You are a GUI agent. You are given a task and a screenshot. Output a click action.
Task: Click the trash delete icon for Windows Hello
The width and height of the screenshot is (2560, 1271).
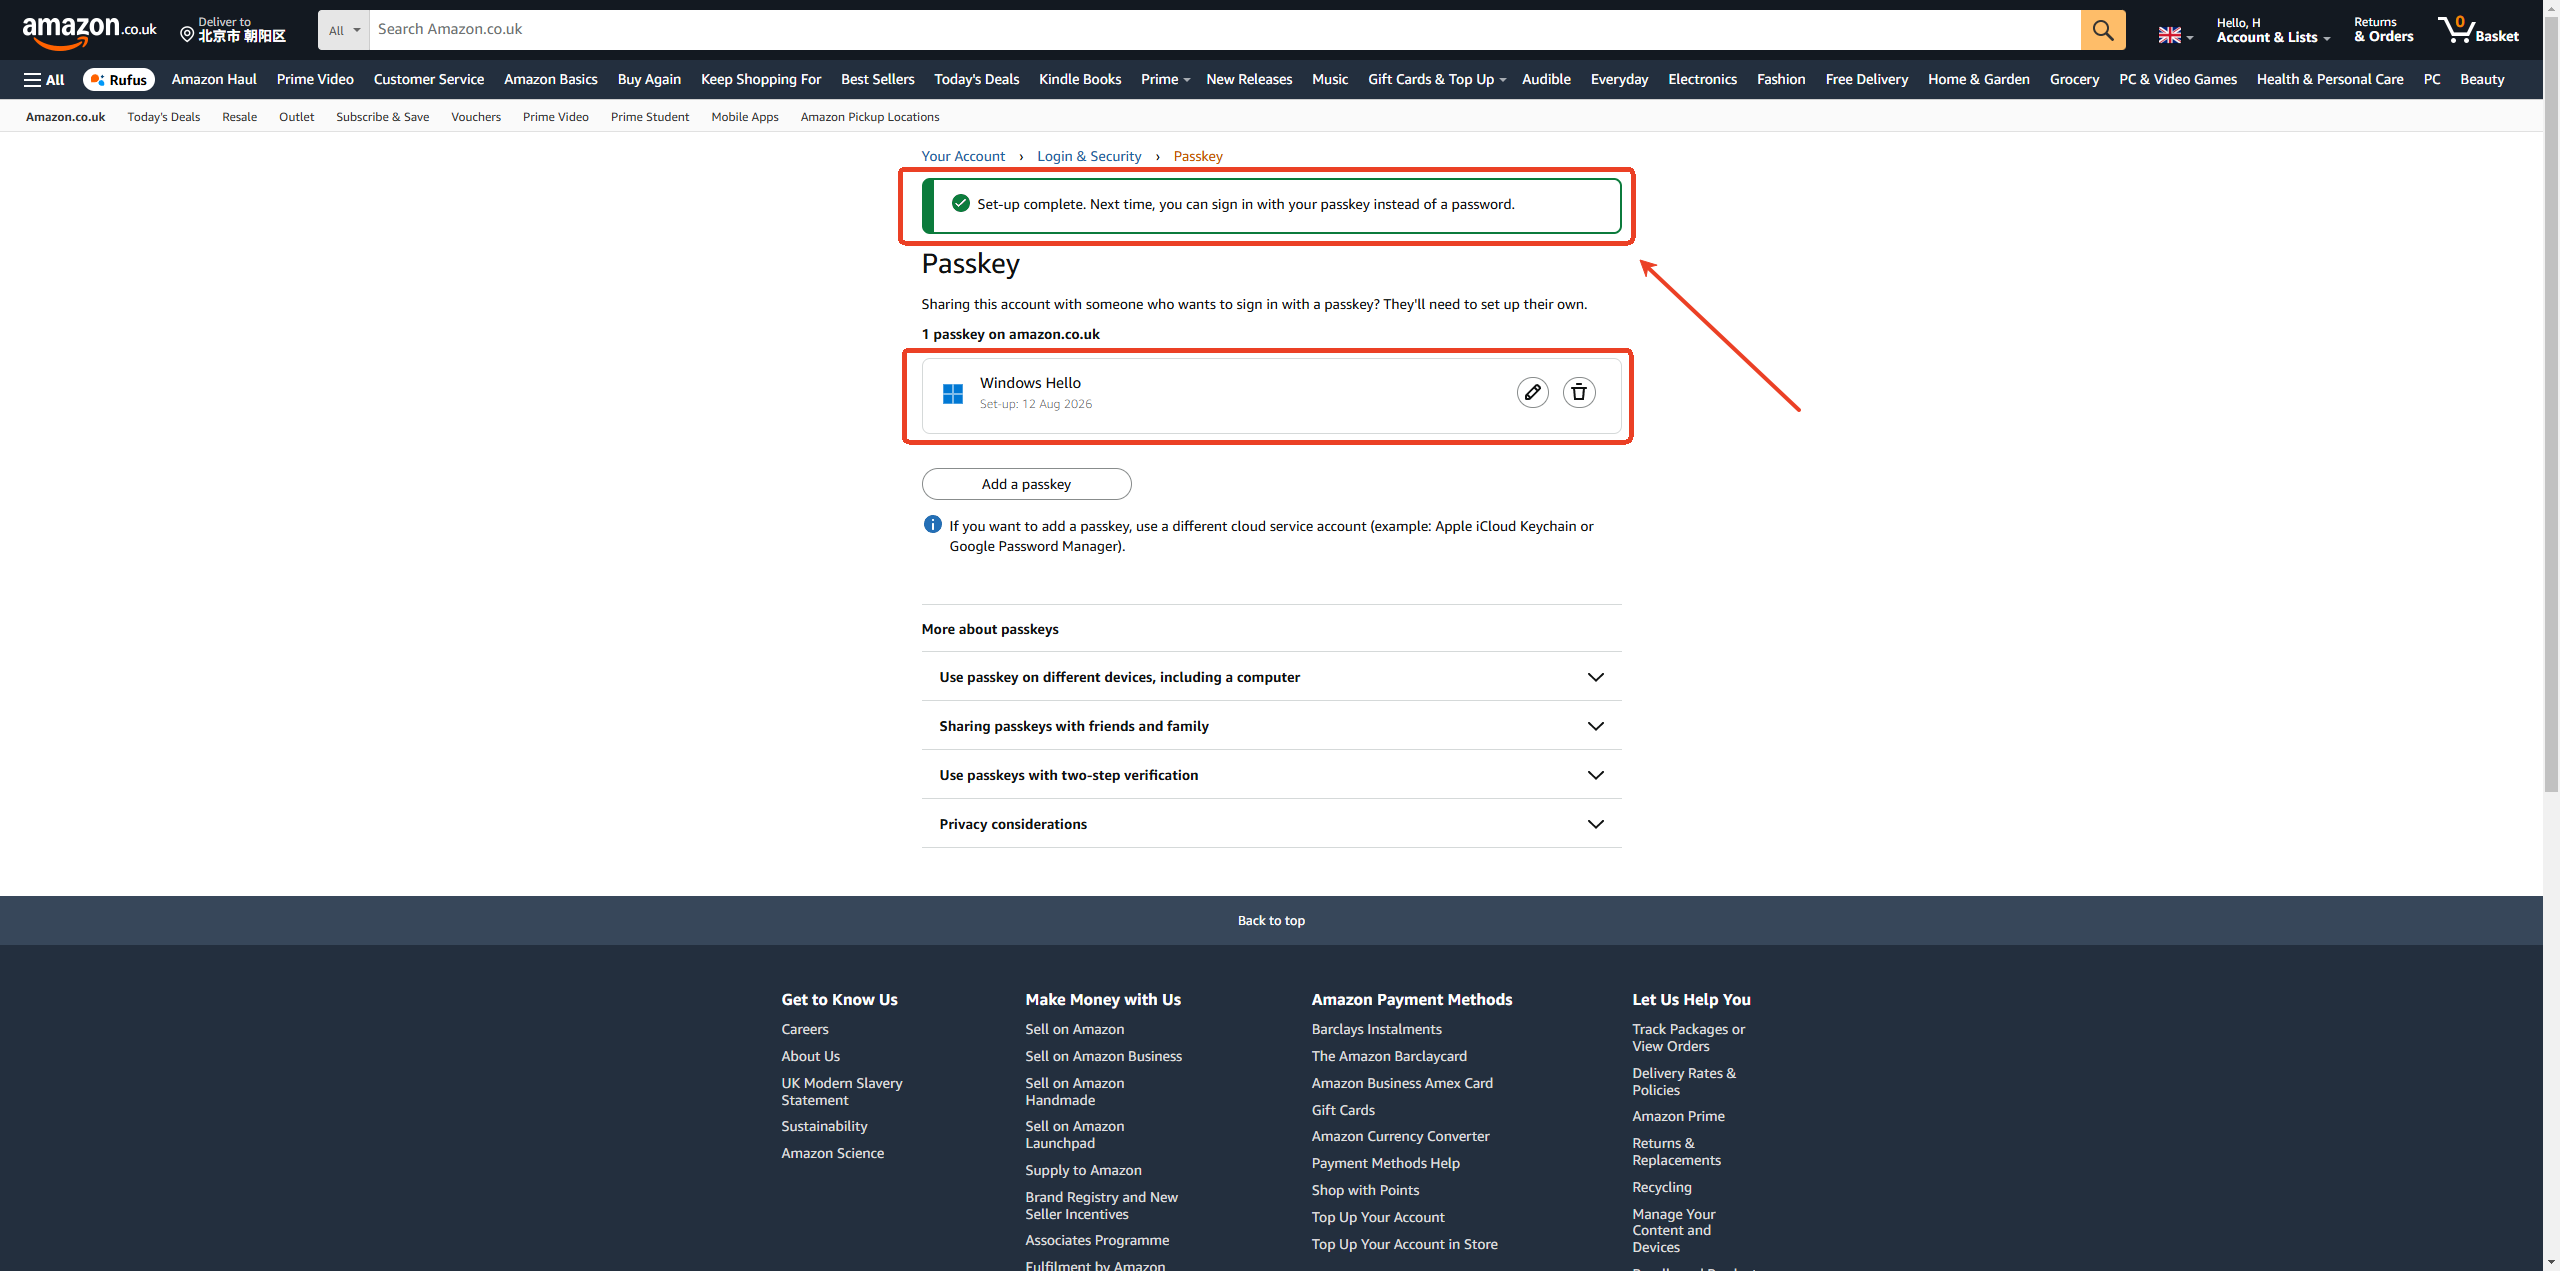click(1579, 393)
